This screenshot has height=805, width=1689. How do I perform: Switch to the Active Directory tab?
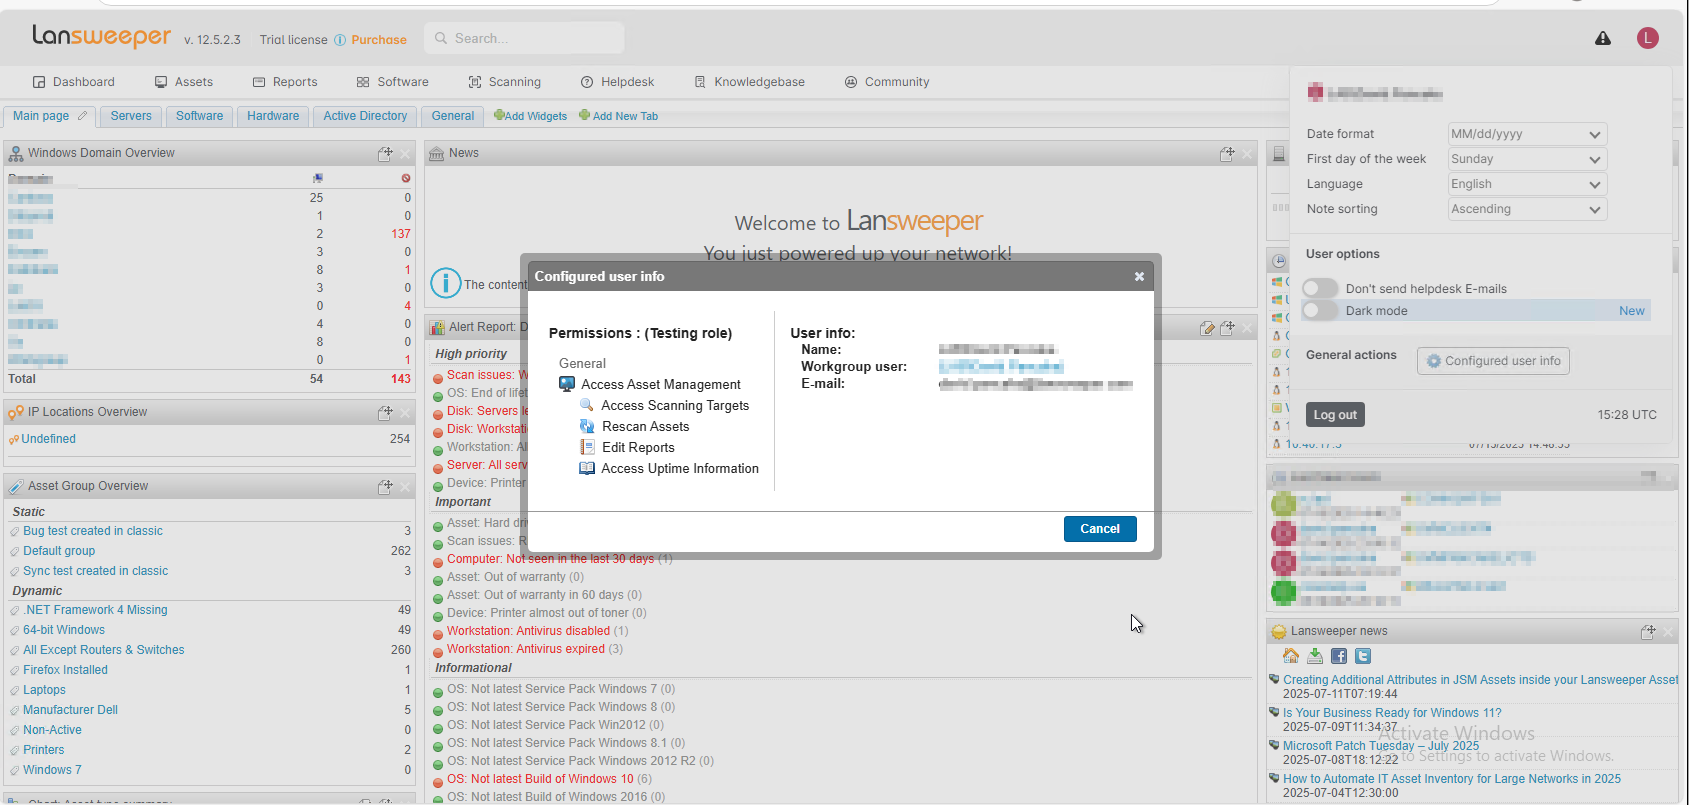(x=365, y=116)
